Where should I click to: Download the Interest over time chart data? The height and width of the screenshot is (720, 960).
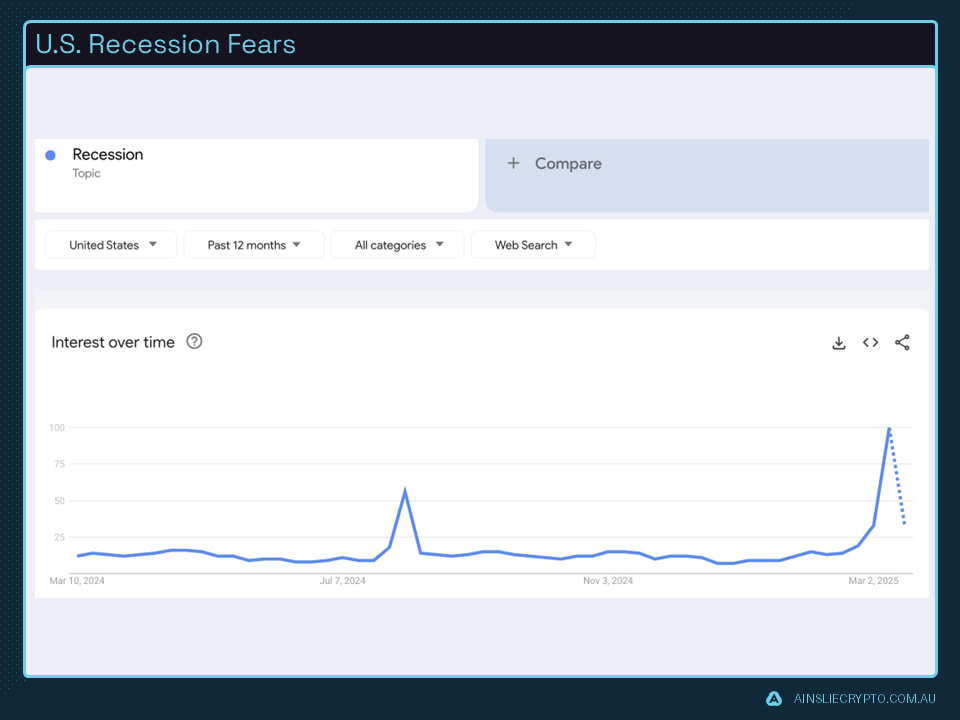(839, 342)
